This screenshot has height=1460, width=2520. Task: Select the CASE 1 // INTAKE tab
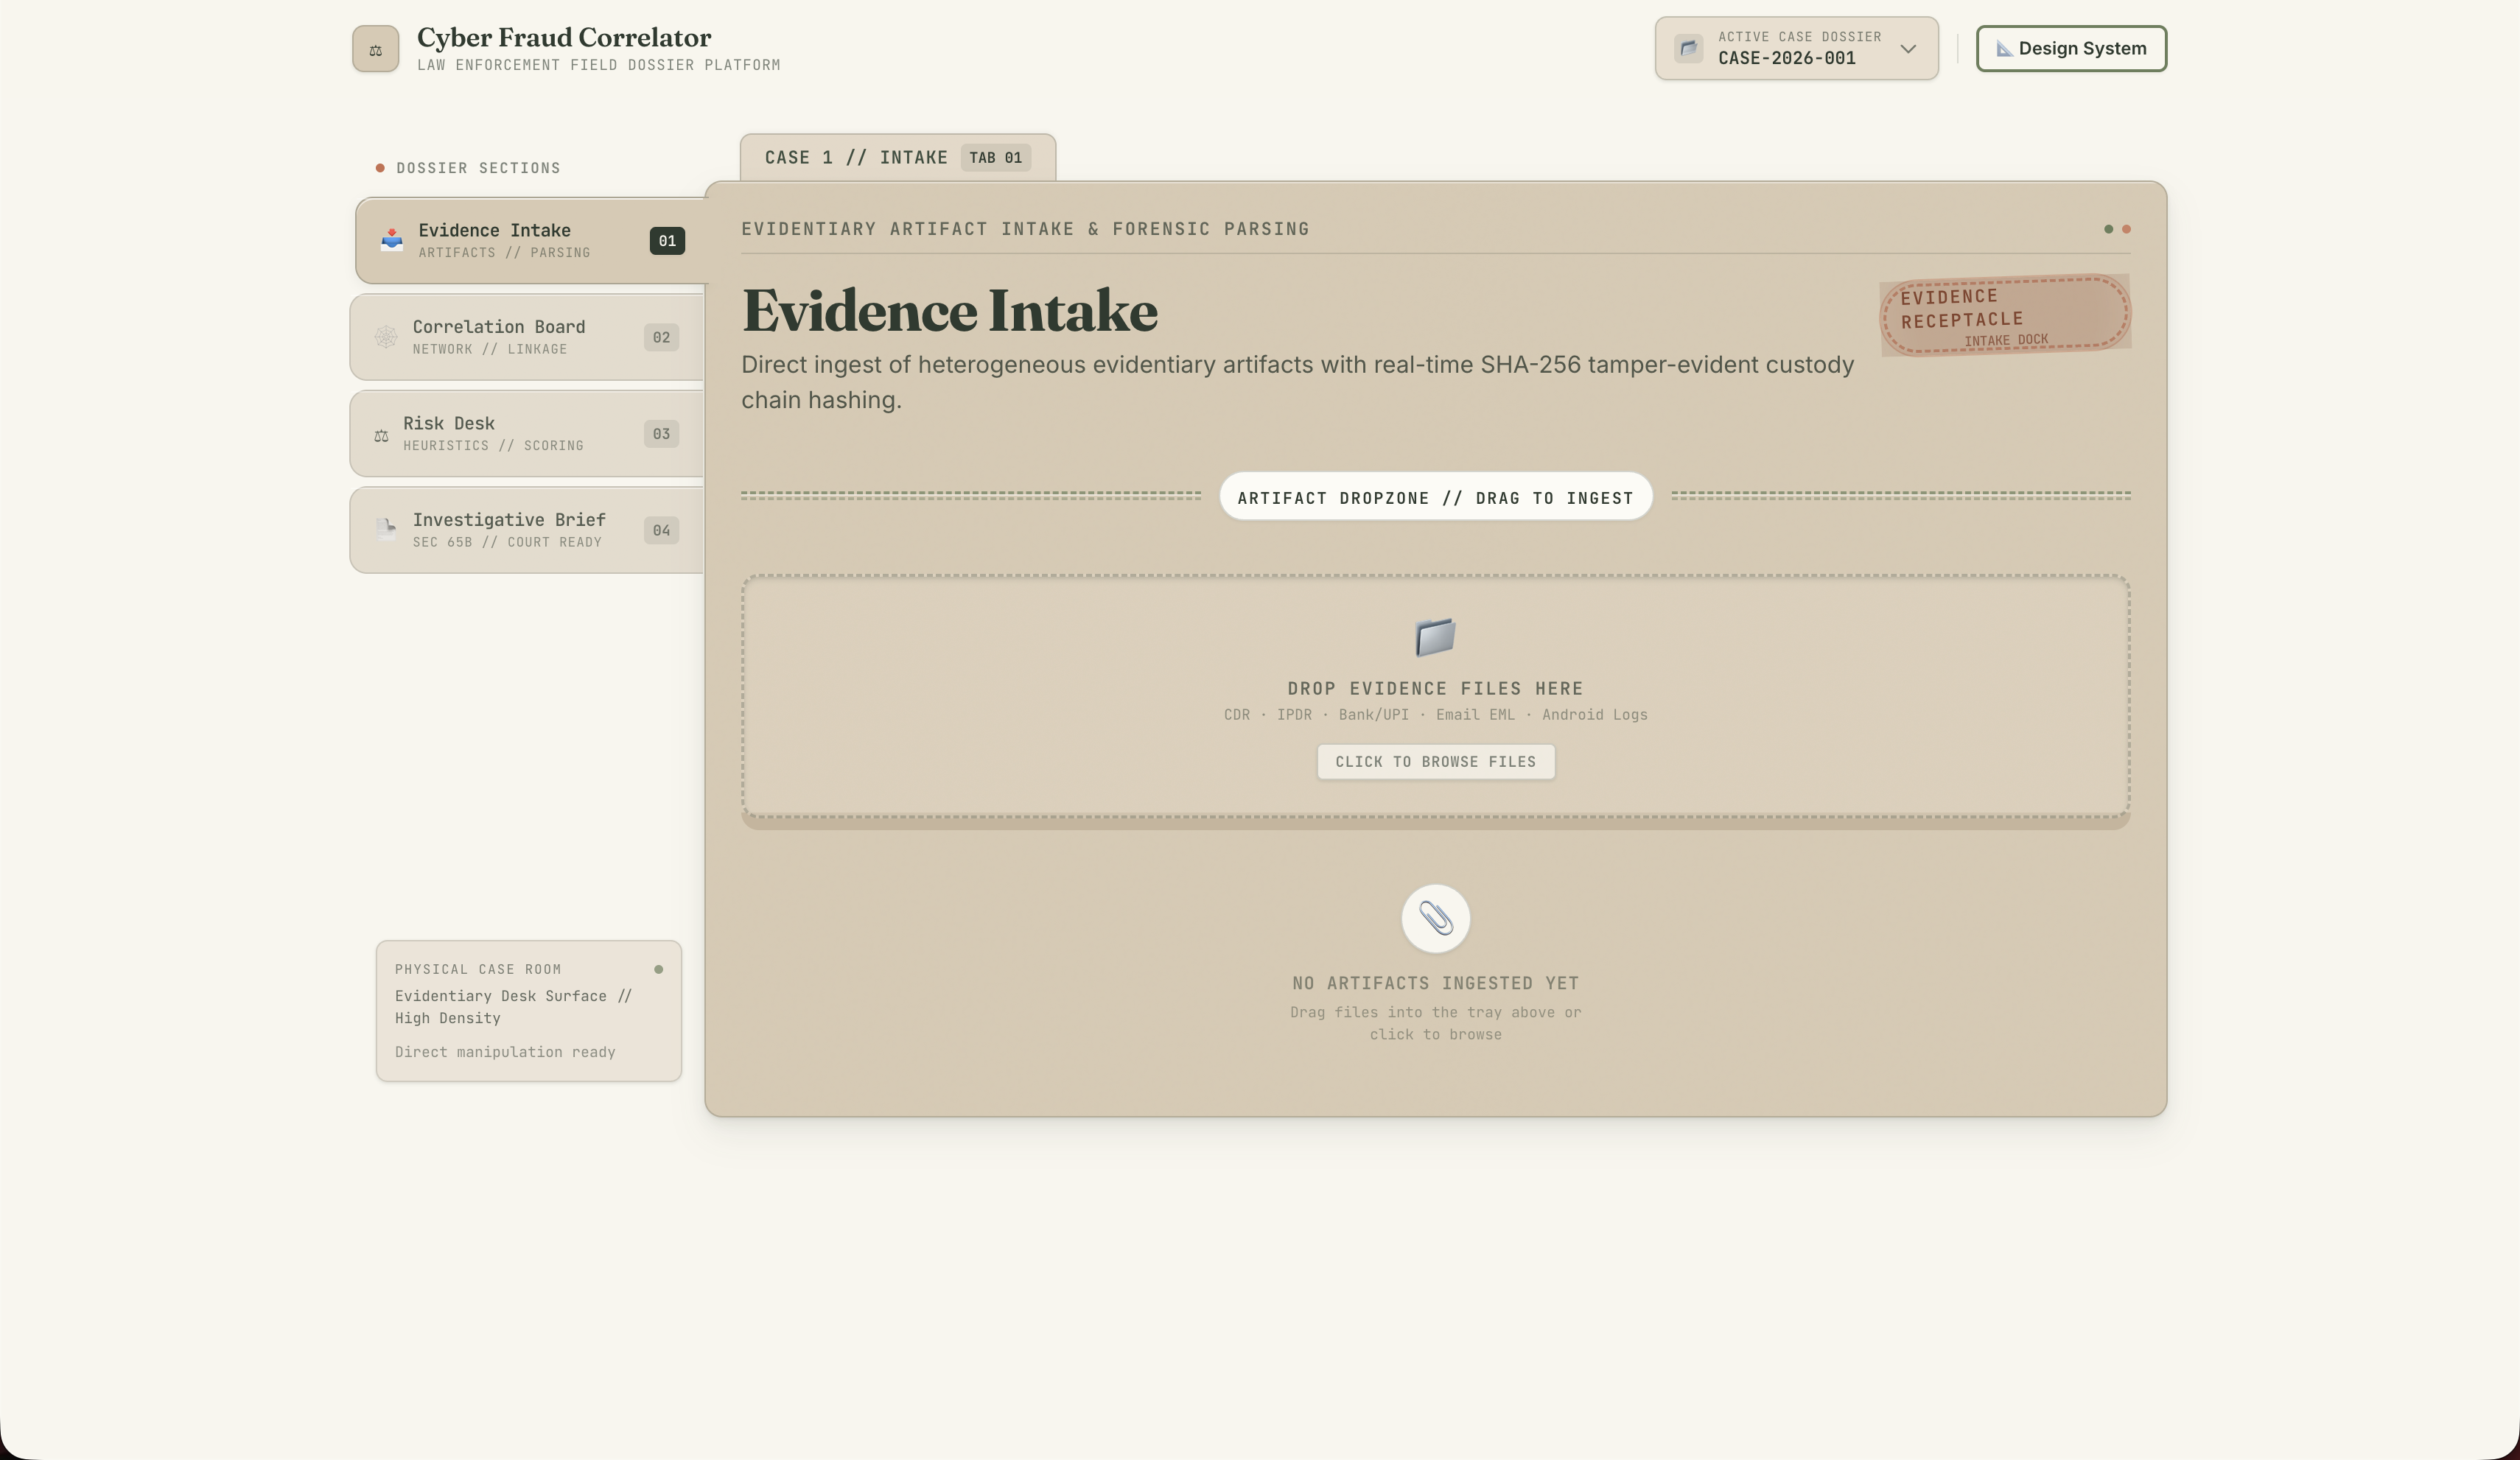point(897,158)
